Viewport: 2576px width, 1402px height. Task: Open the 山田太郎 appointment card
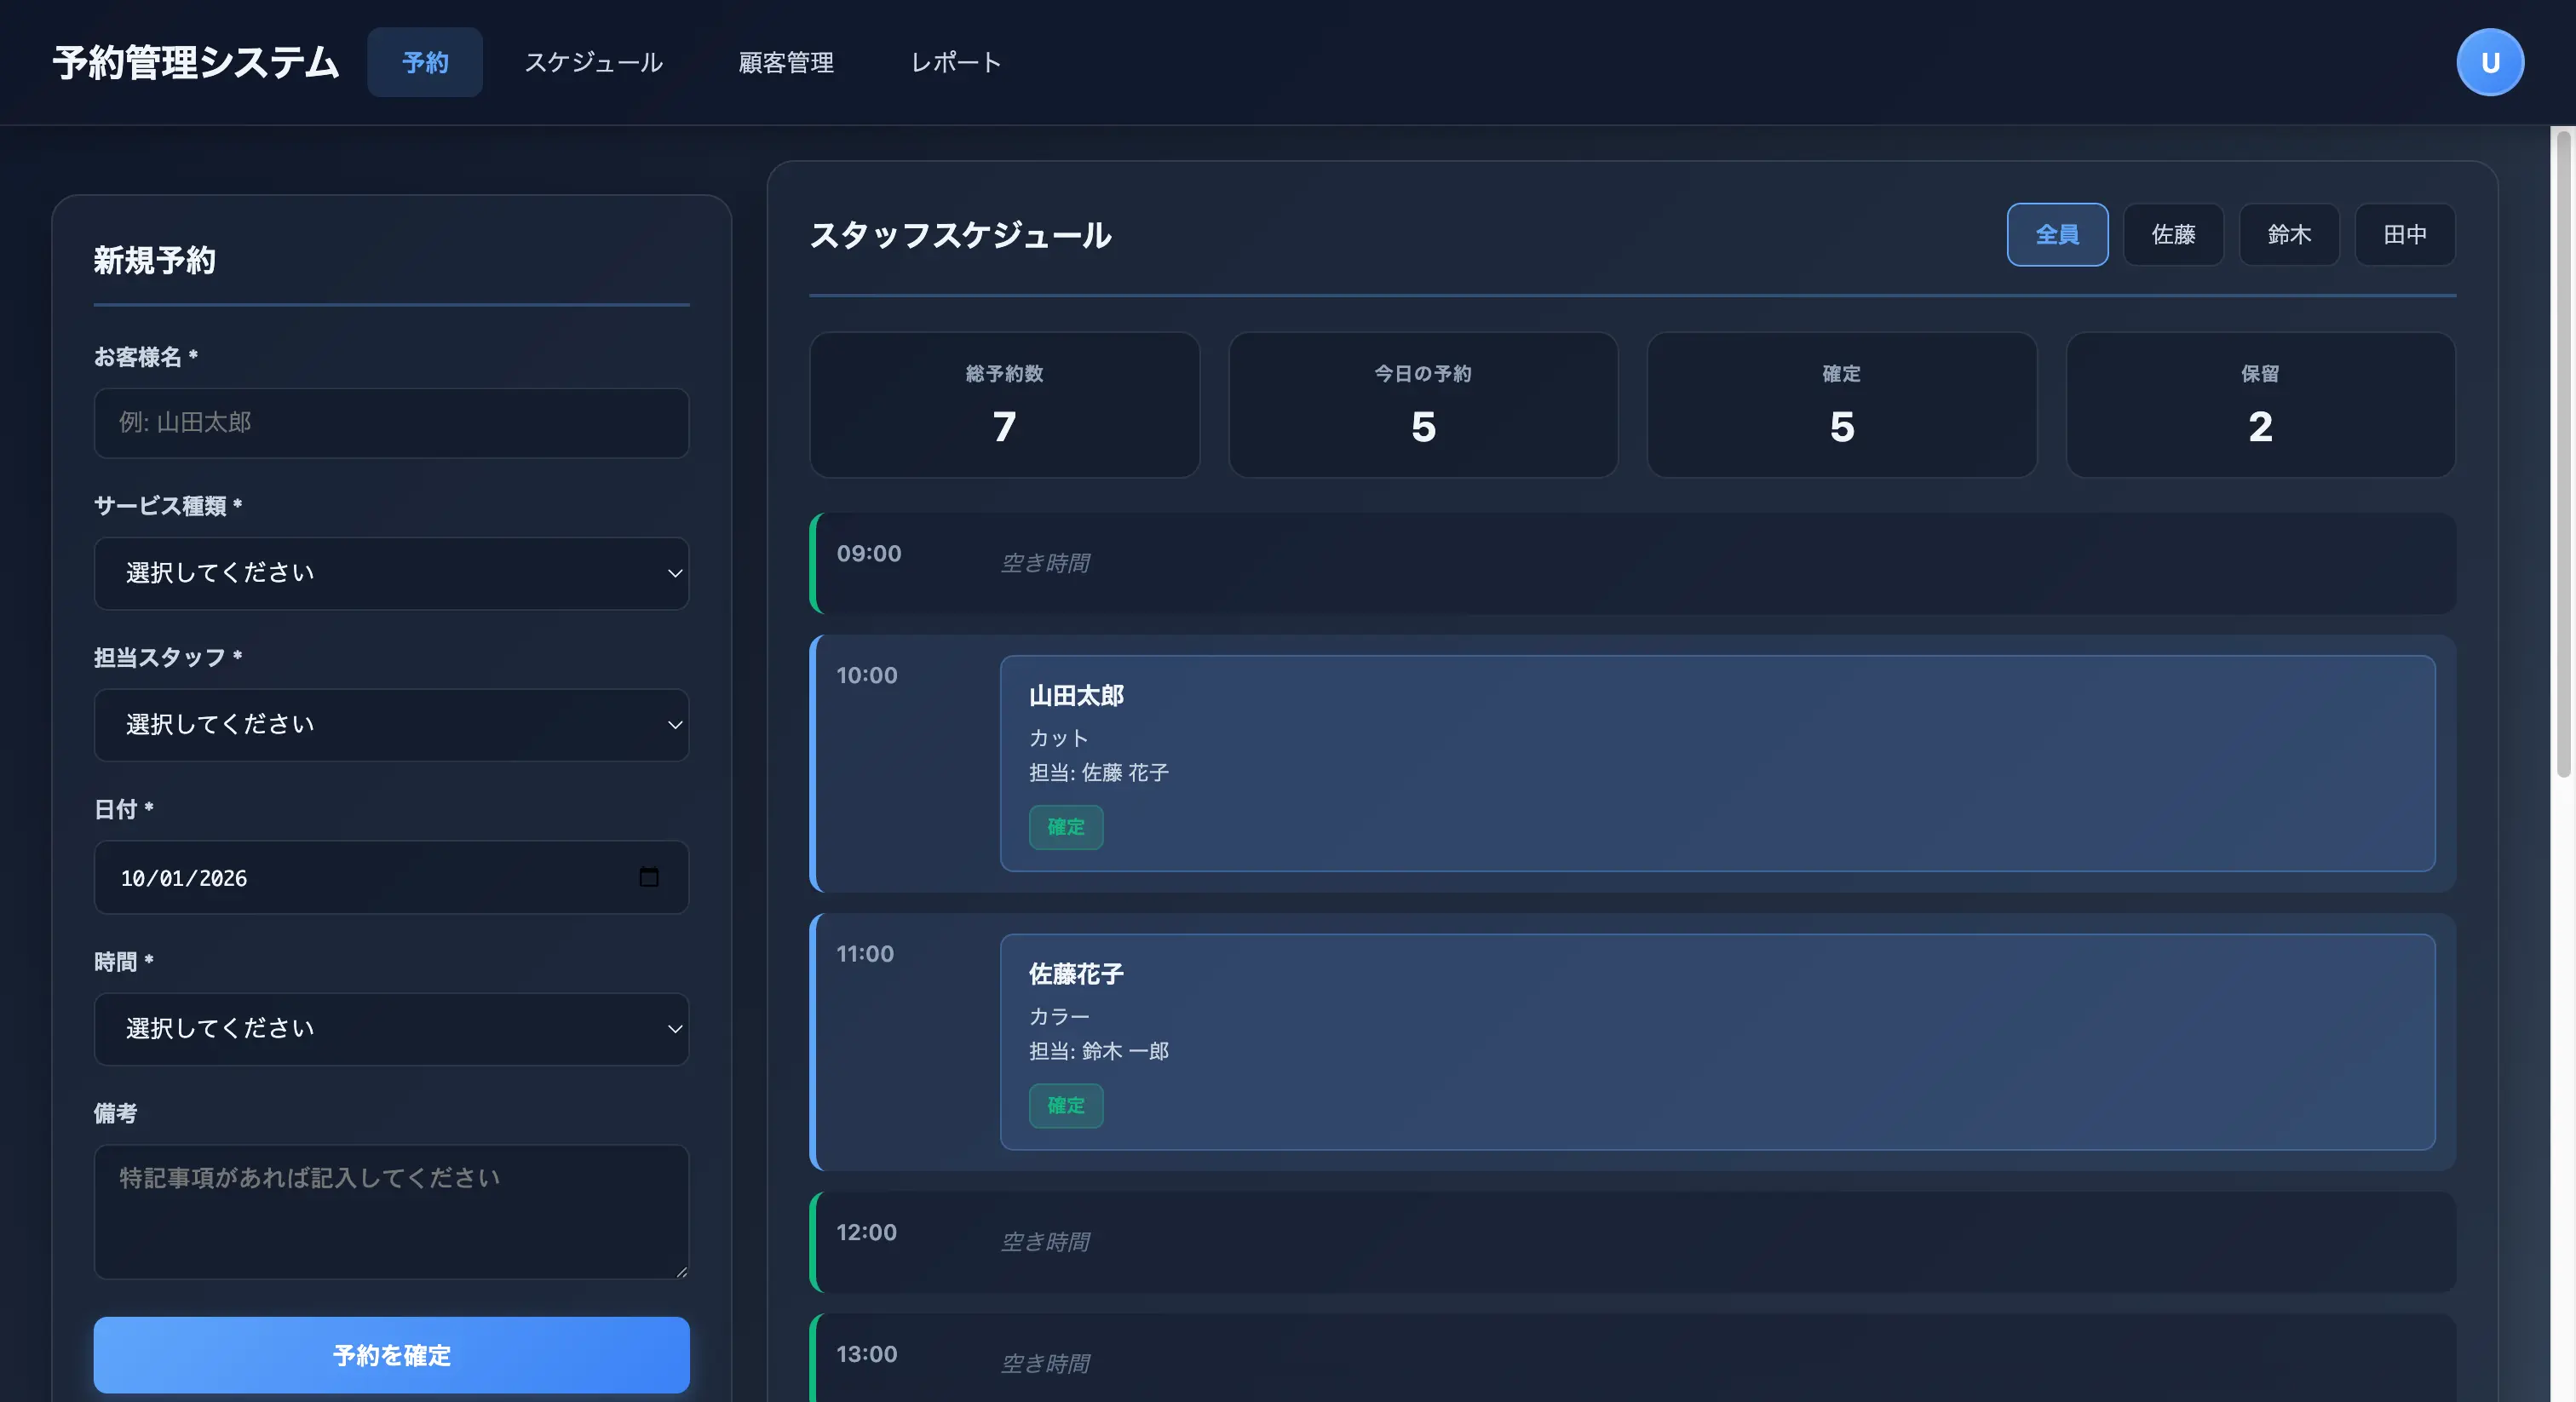(1717, 763)
